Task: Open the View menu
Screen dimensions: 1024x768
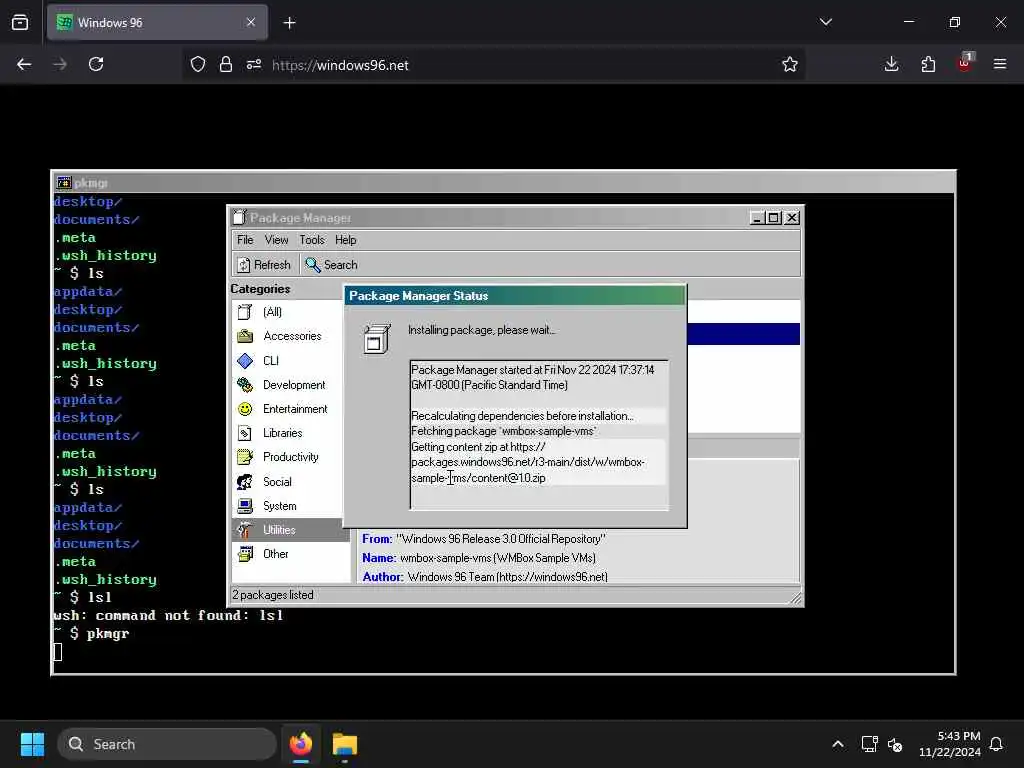Action: coord(276,240)
